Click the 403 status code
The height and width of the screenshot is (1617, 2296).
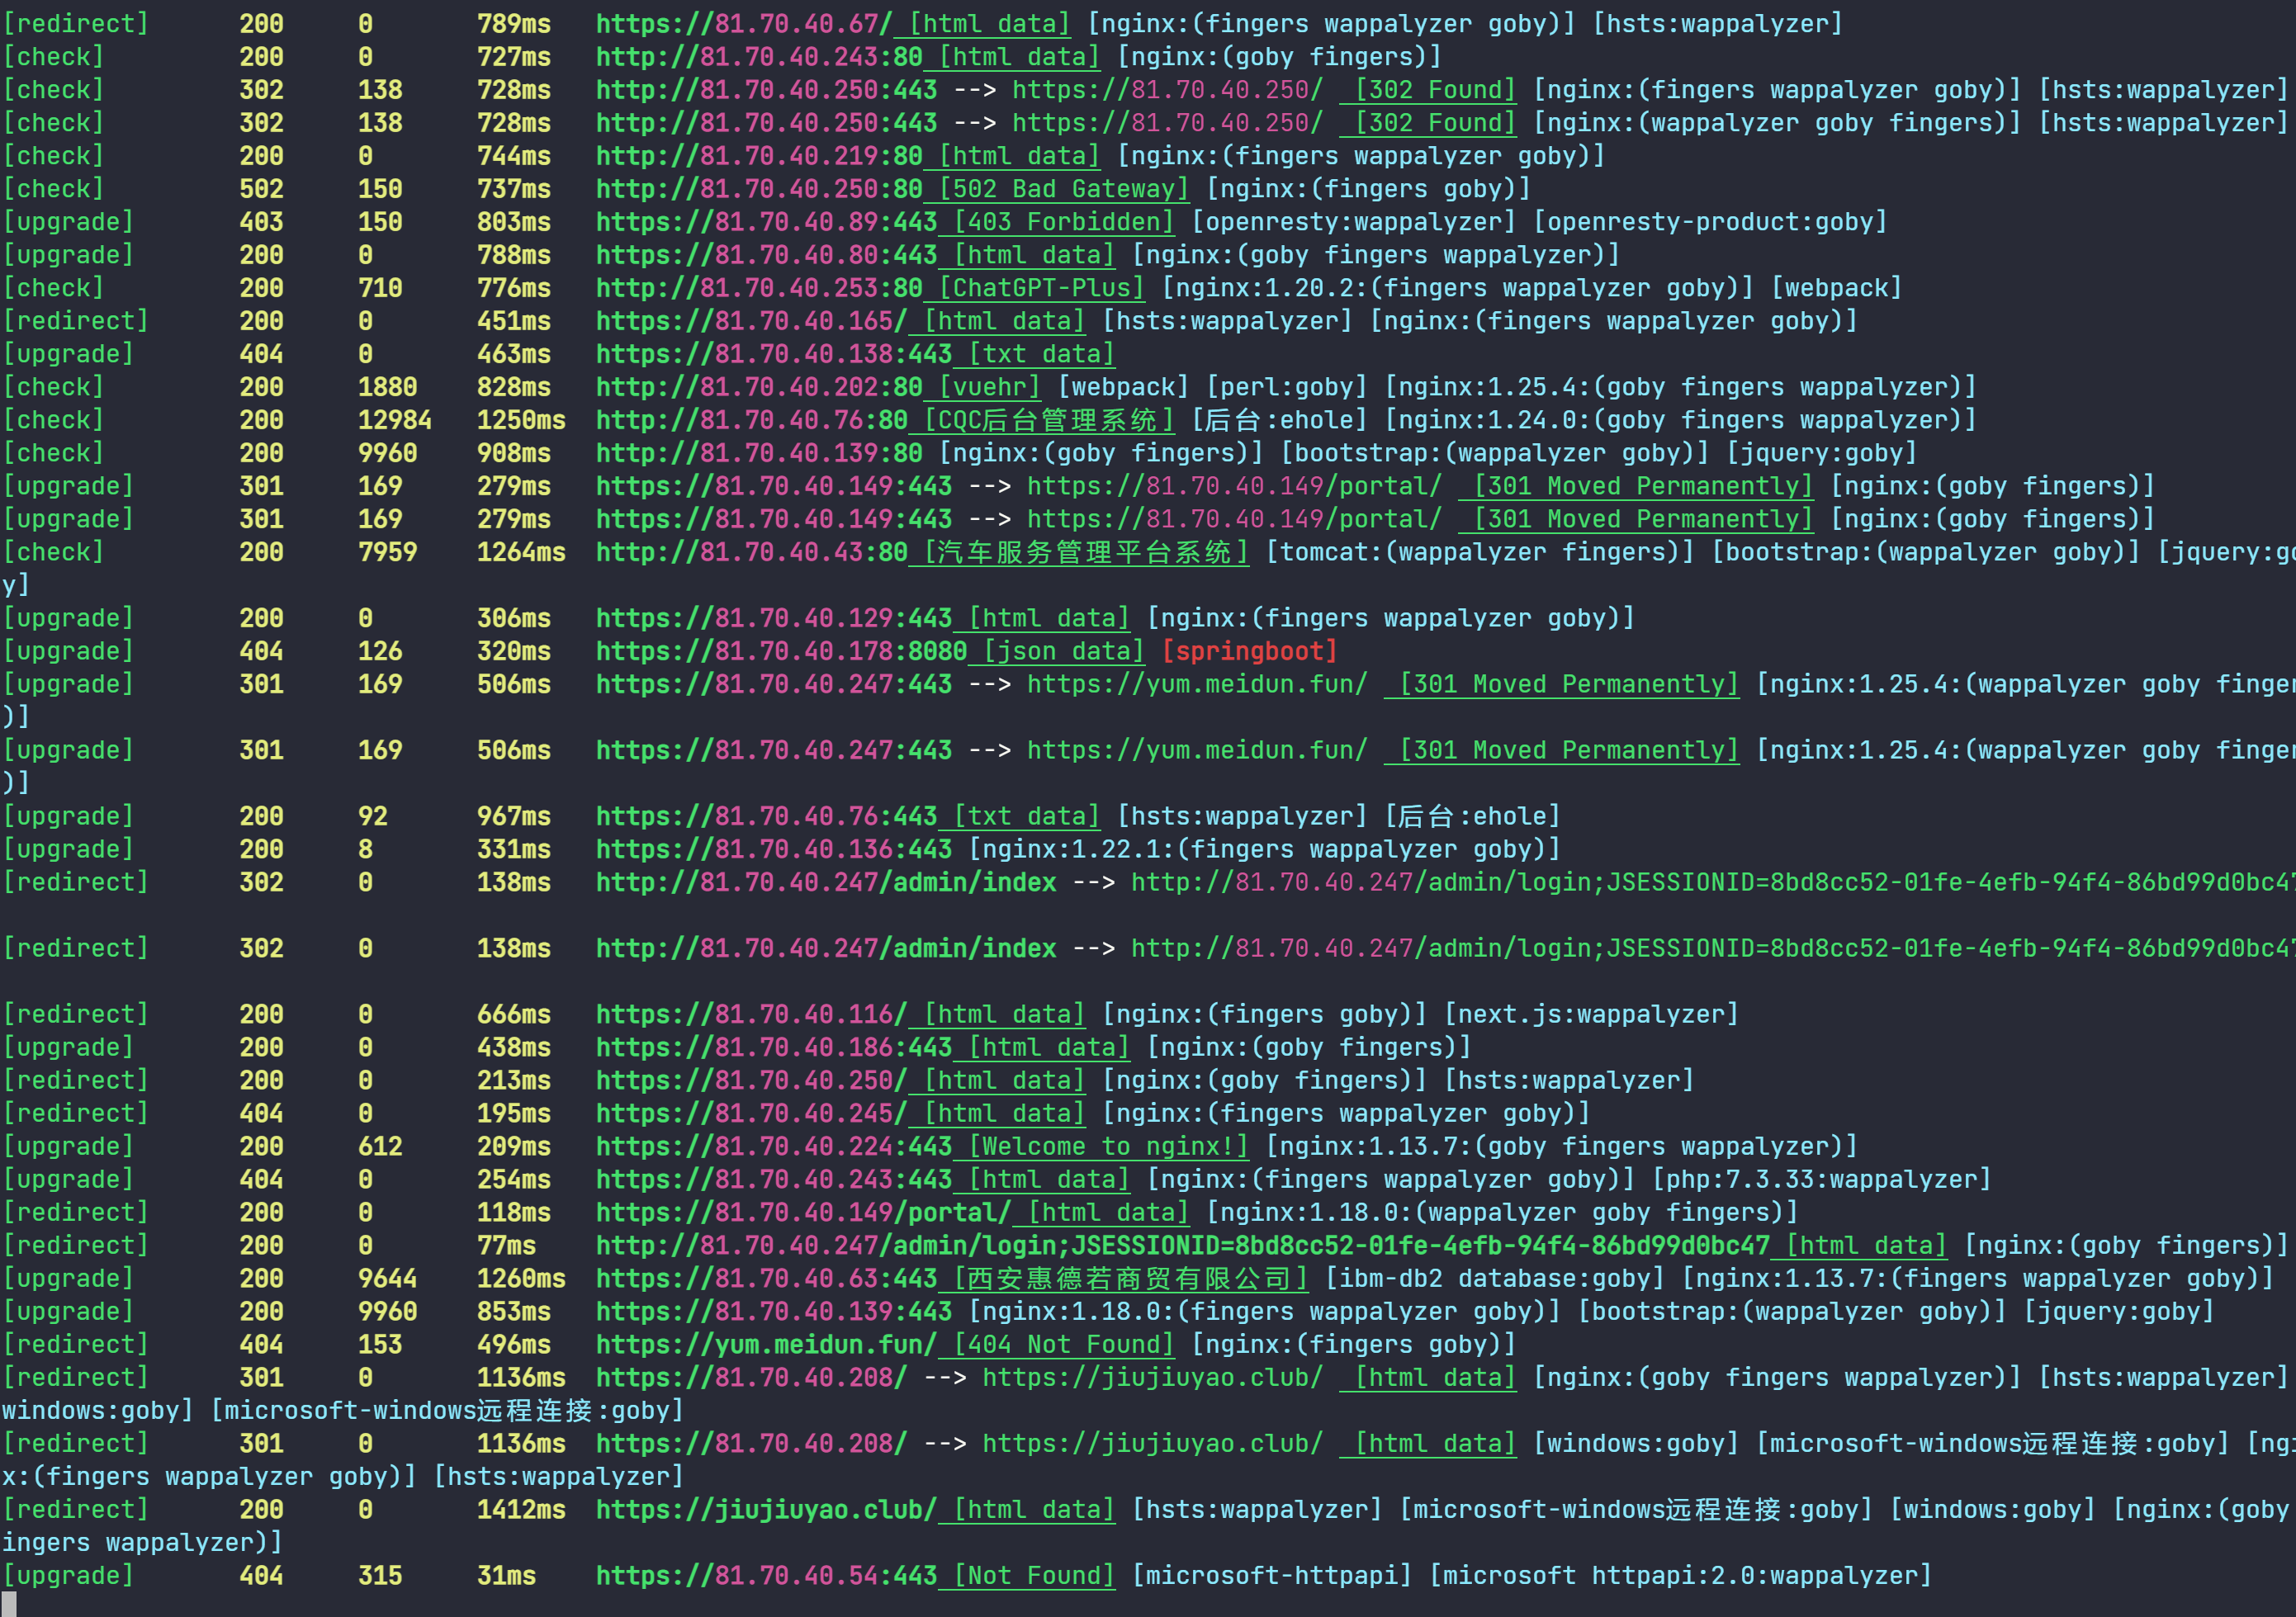pyautogui.click(x=261, y=221)
